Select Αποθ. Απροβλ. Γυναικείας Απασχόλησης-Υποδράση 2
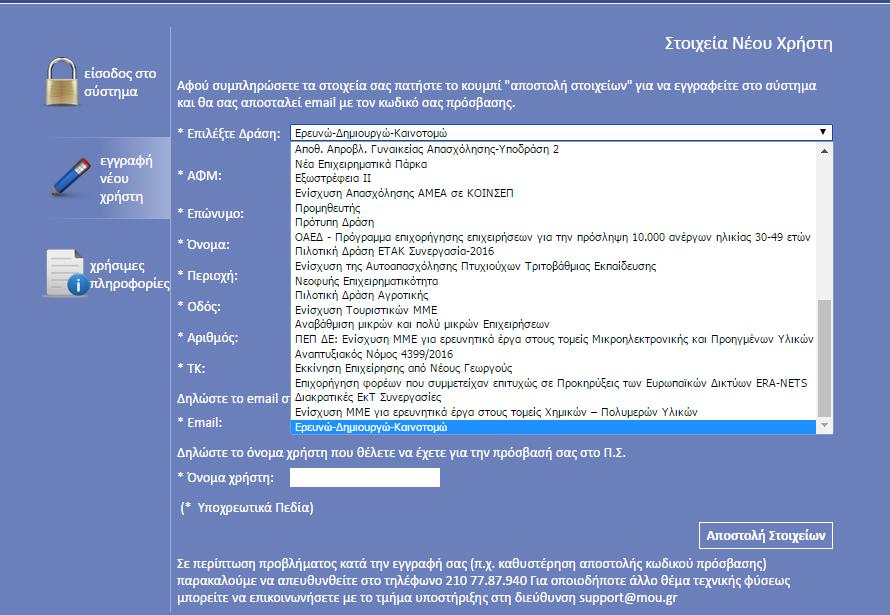The image size is (890, 615). [553, 149]
